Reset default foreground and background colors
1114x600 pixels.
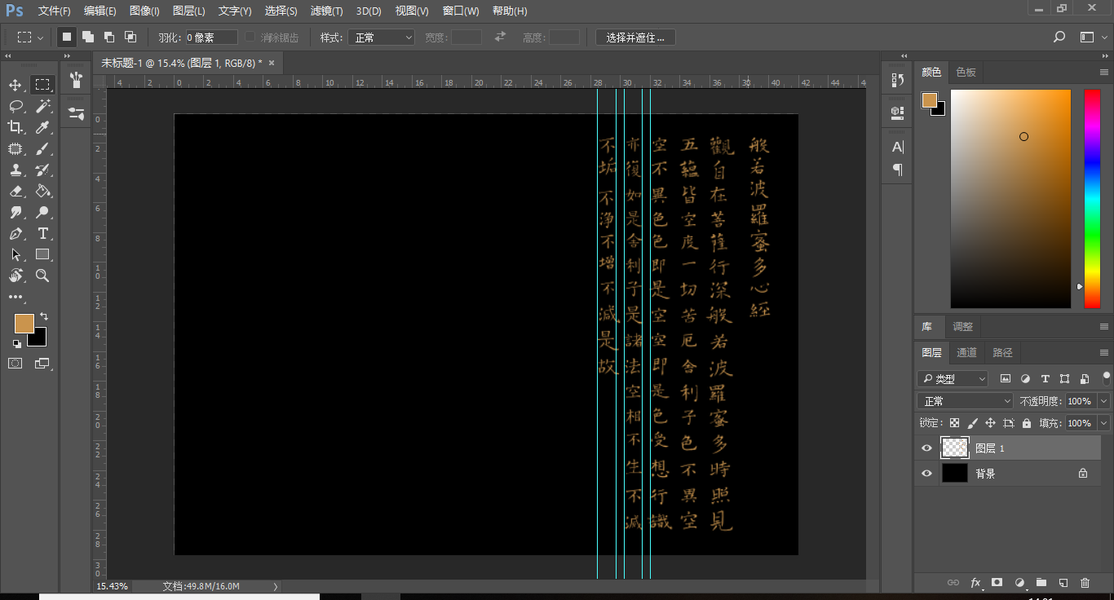point(16,344)
